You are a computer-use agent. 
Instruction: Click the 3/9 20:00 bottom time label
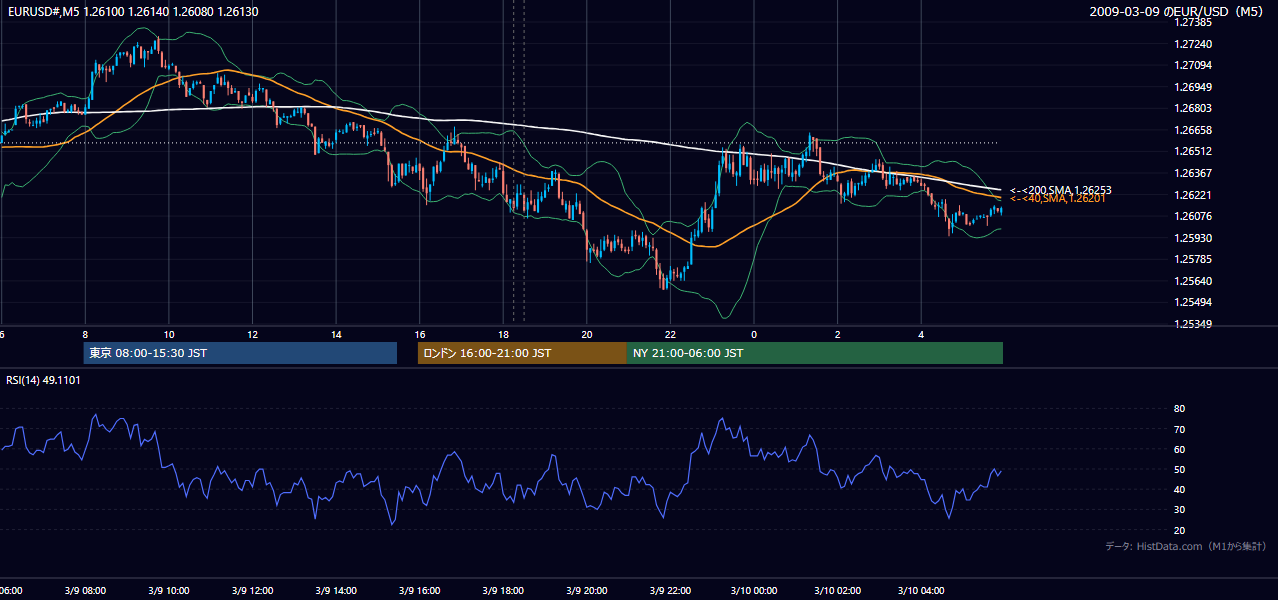click(587, 590)
